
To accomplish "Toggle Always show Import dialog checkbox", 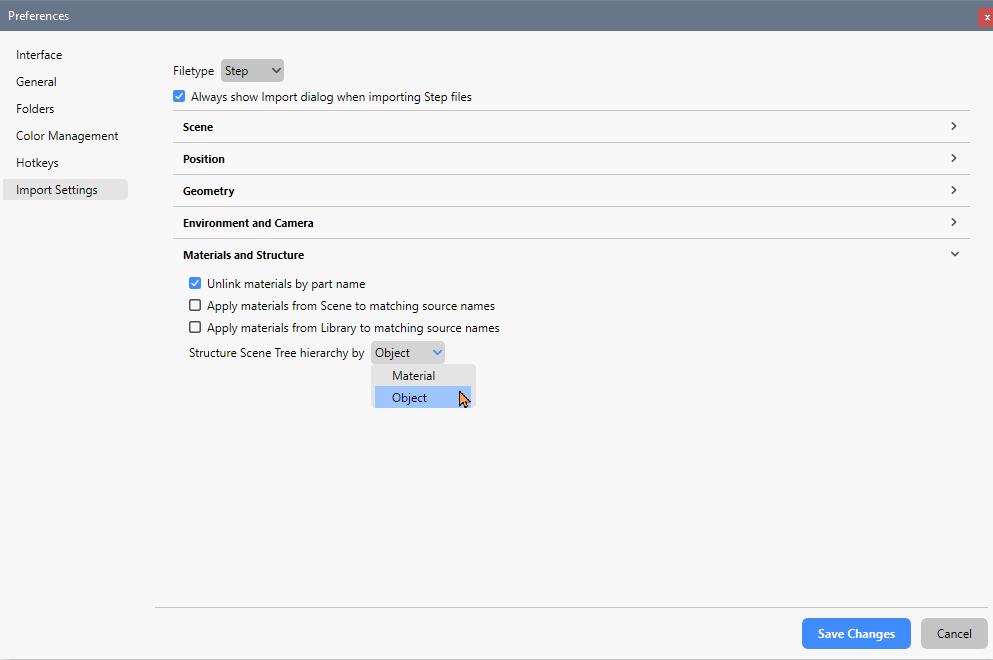I will (x=179, y=96).
